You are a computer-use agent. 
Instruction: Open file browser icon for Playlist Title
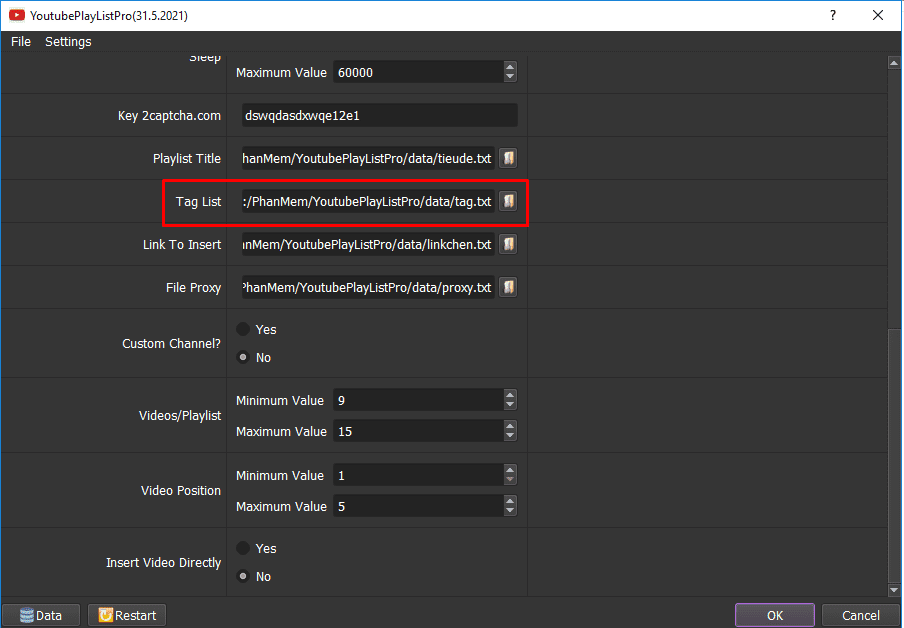pos(508,158)
